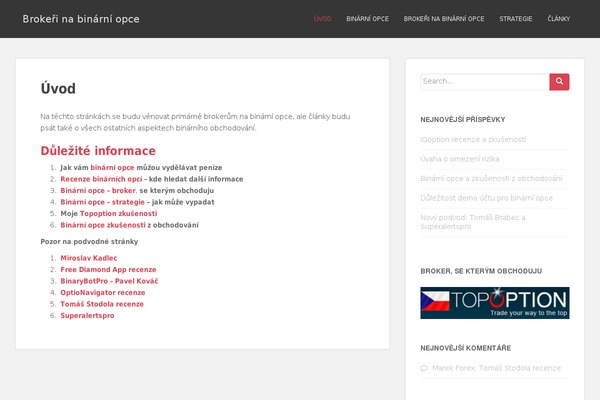The width and height of the screenshot is (600, 400).
Task: Open the Strategie menu item
Action: 515,19
